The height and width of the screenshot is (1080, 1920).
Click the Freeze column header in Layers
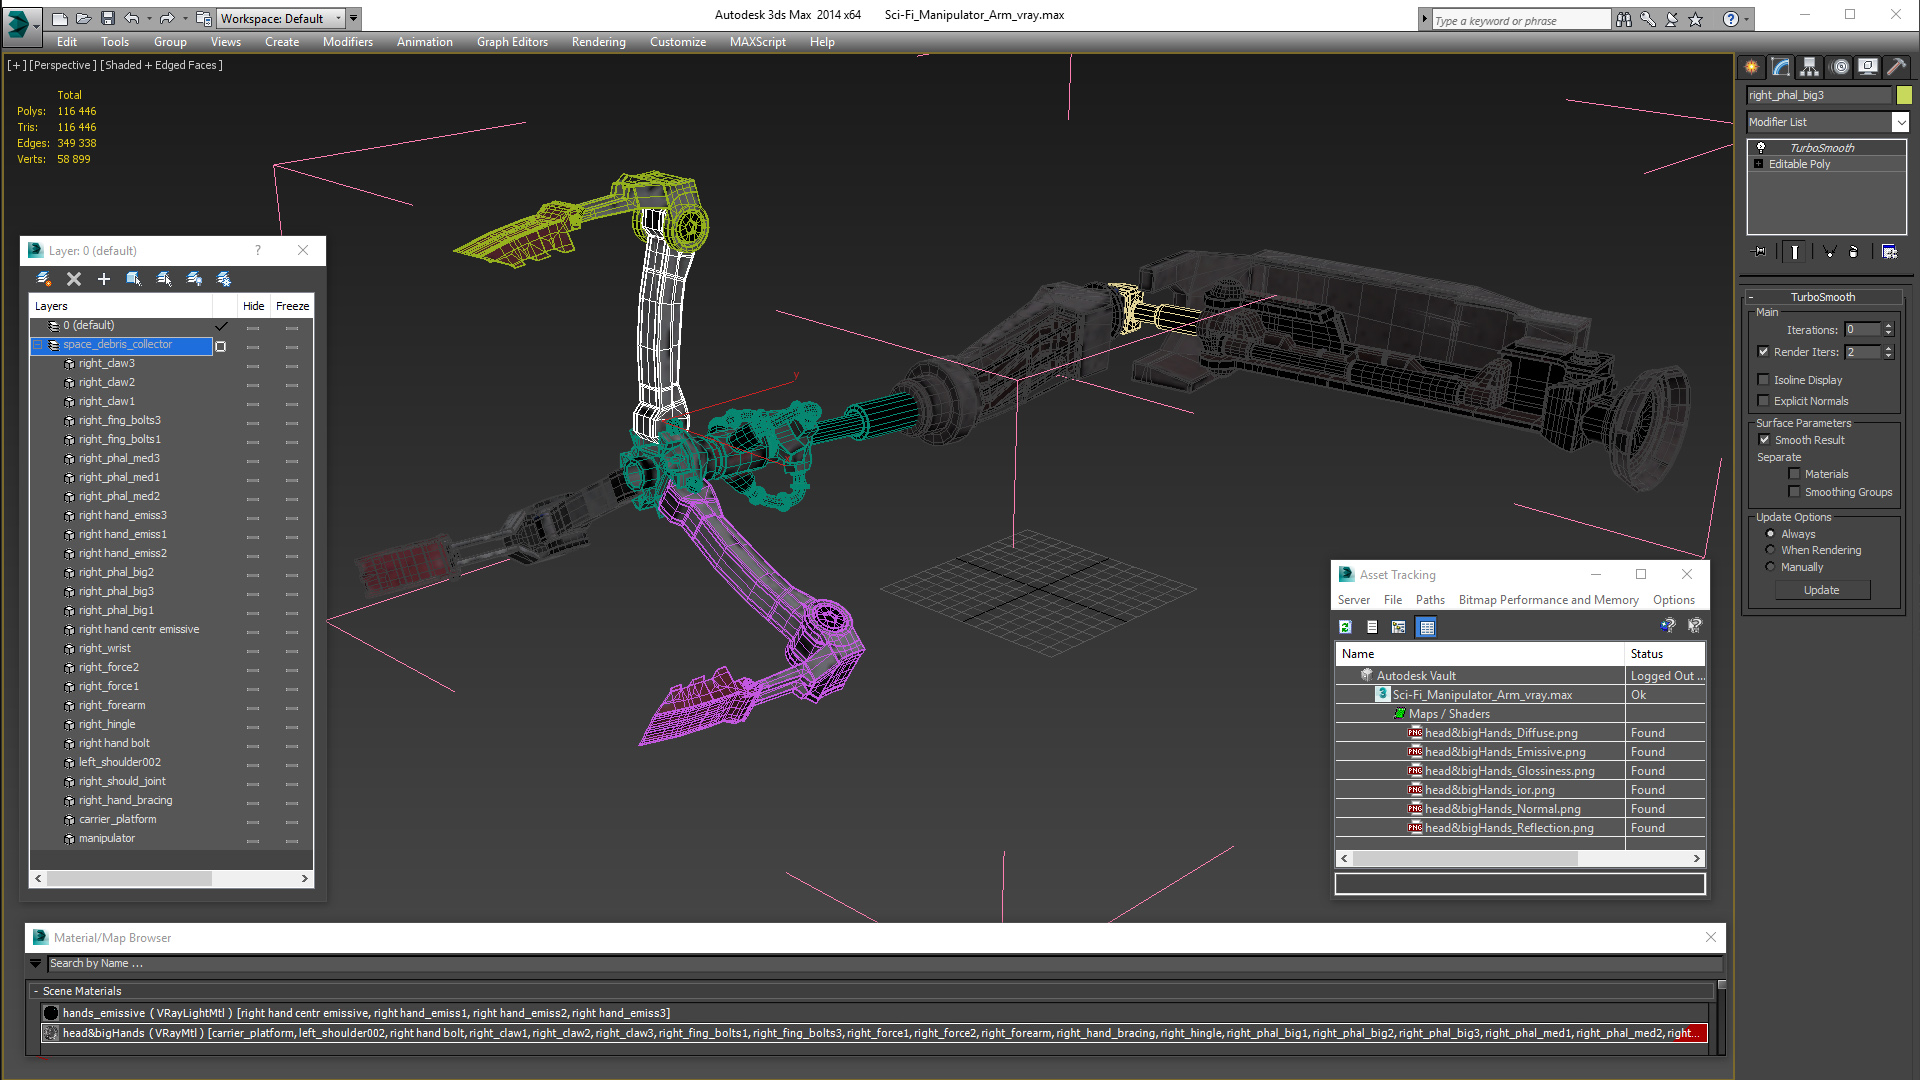click(292, 306)
